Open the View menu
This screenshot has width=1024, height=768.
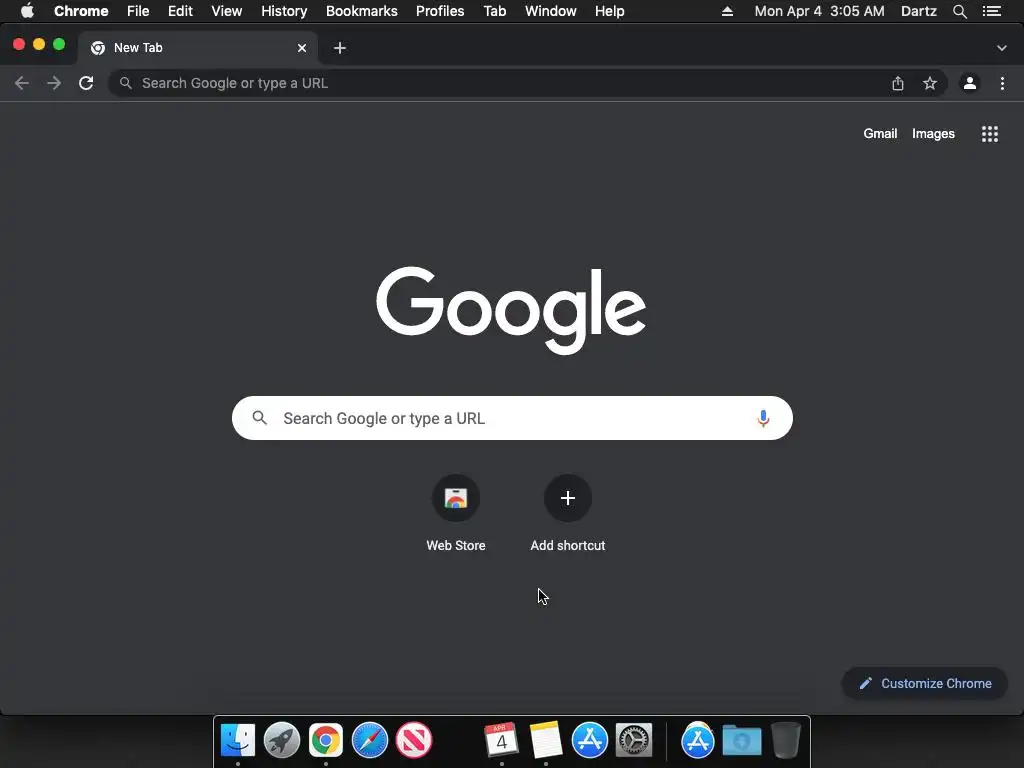click(227, 11)
